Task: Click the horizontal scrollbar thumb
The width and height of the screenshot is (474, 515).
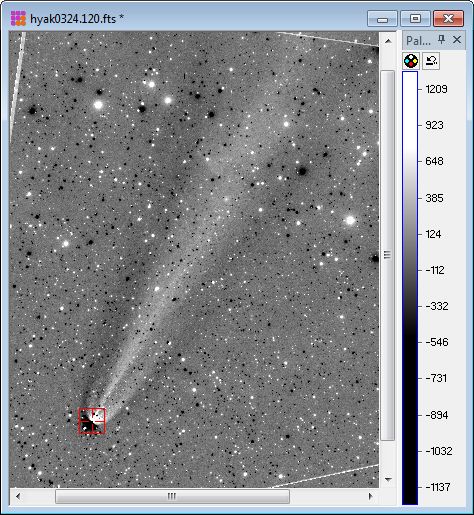Action: pos(172,496)
